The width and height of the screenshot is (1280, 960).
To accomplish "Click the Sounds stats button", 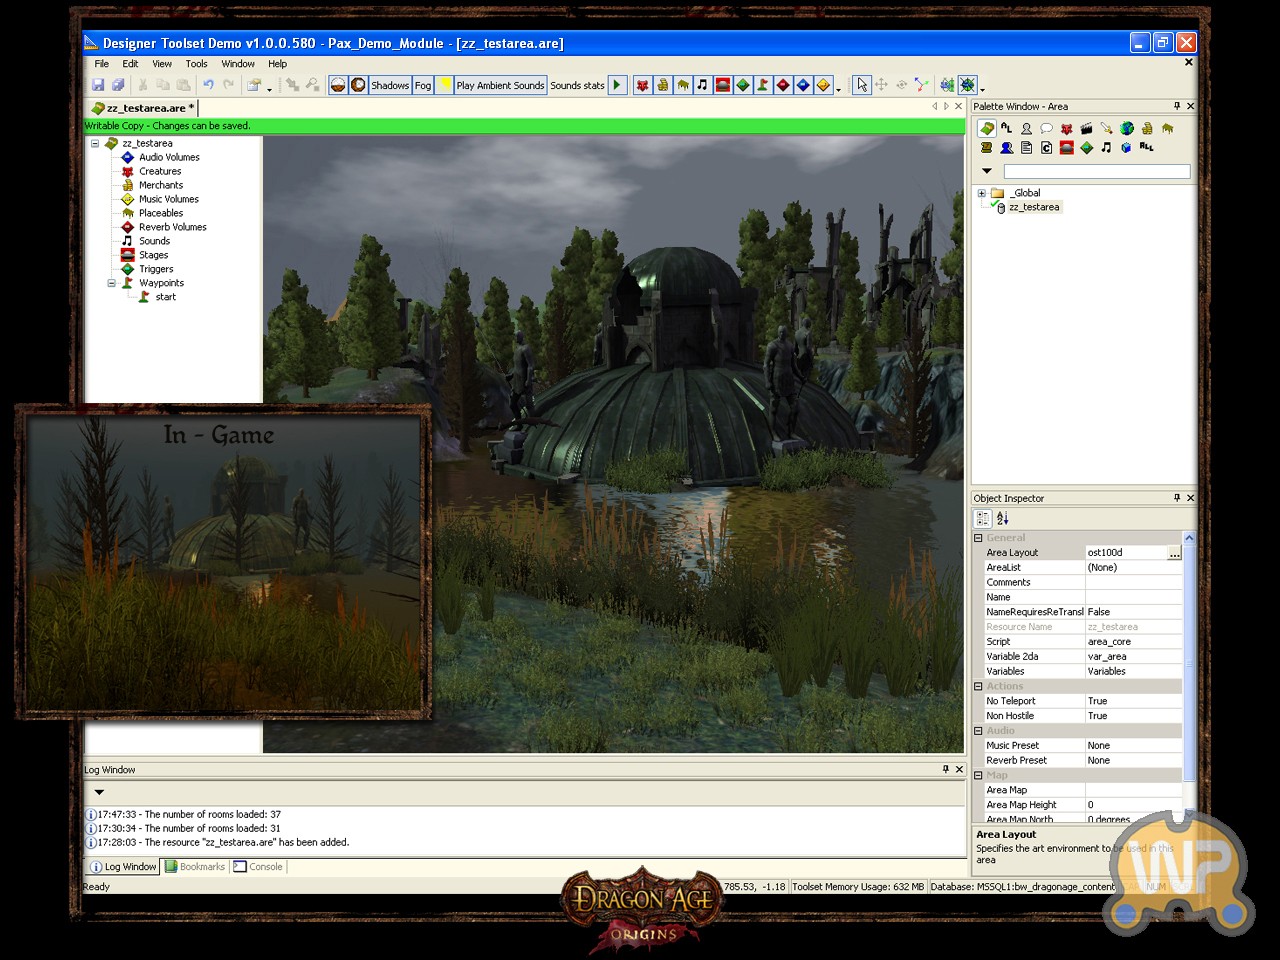I will click(x=577, y=85).
